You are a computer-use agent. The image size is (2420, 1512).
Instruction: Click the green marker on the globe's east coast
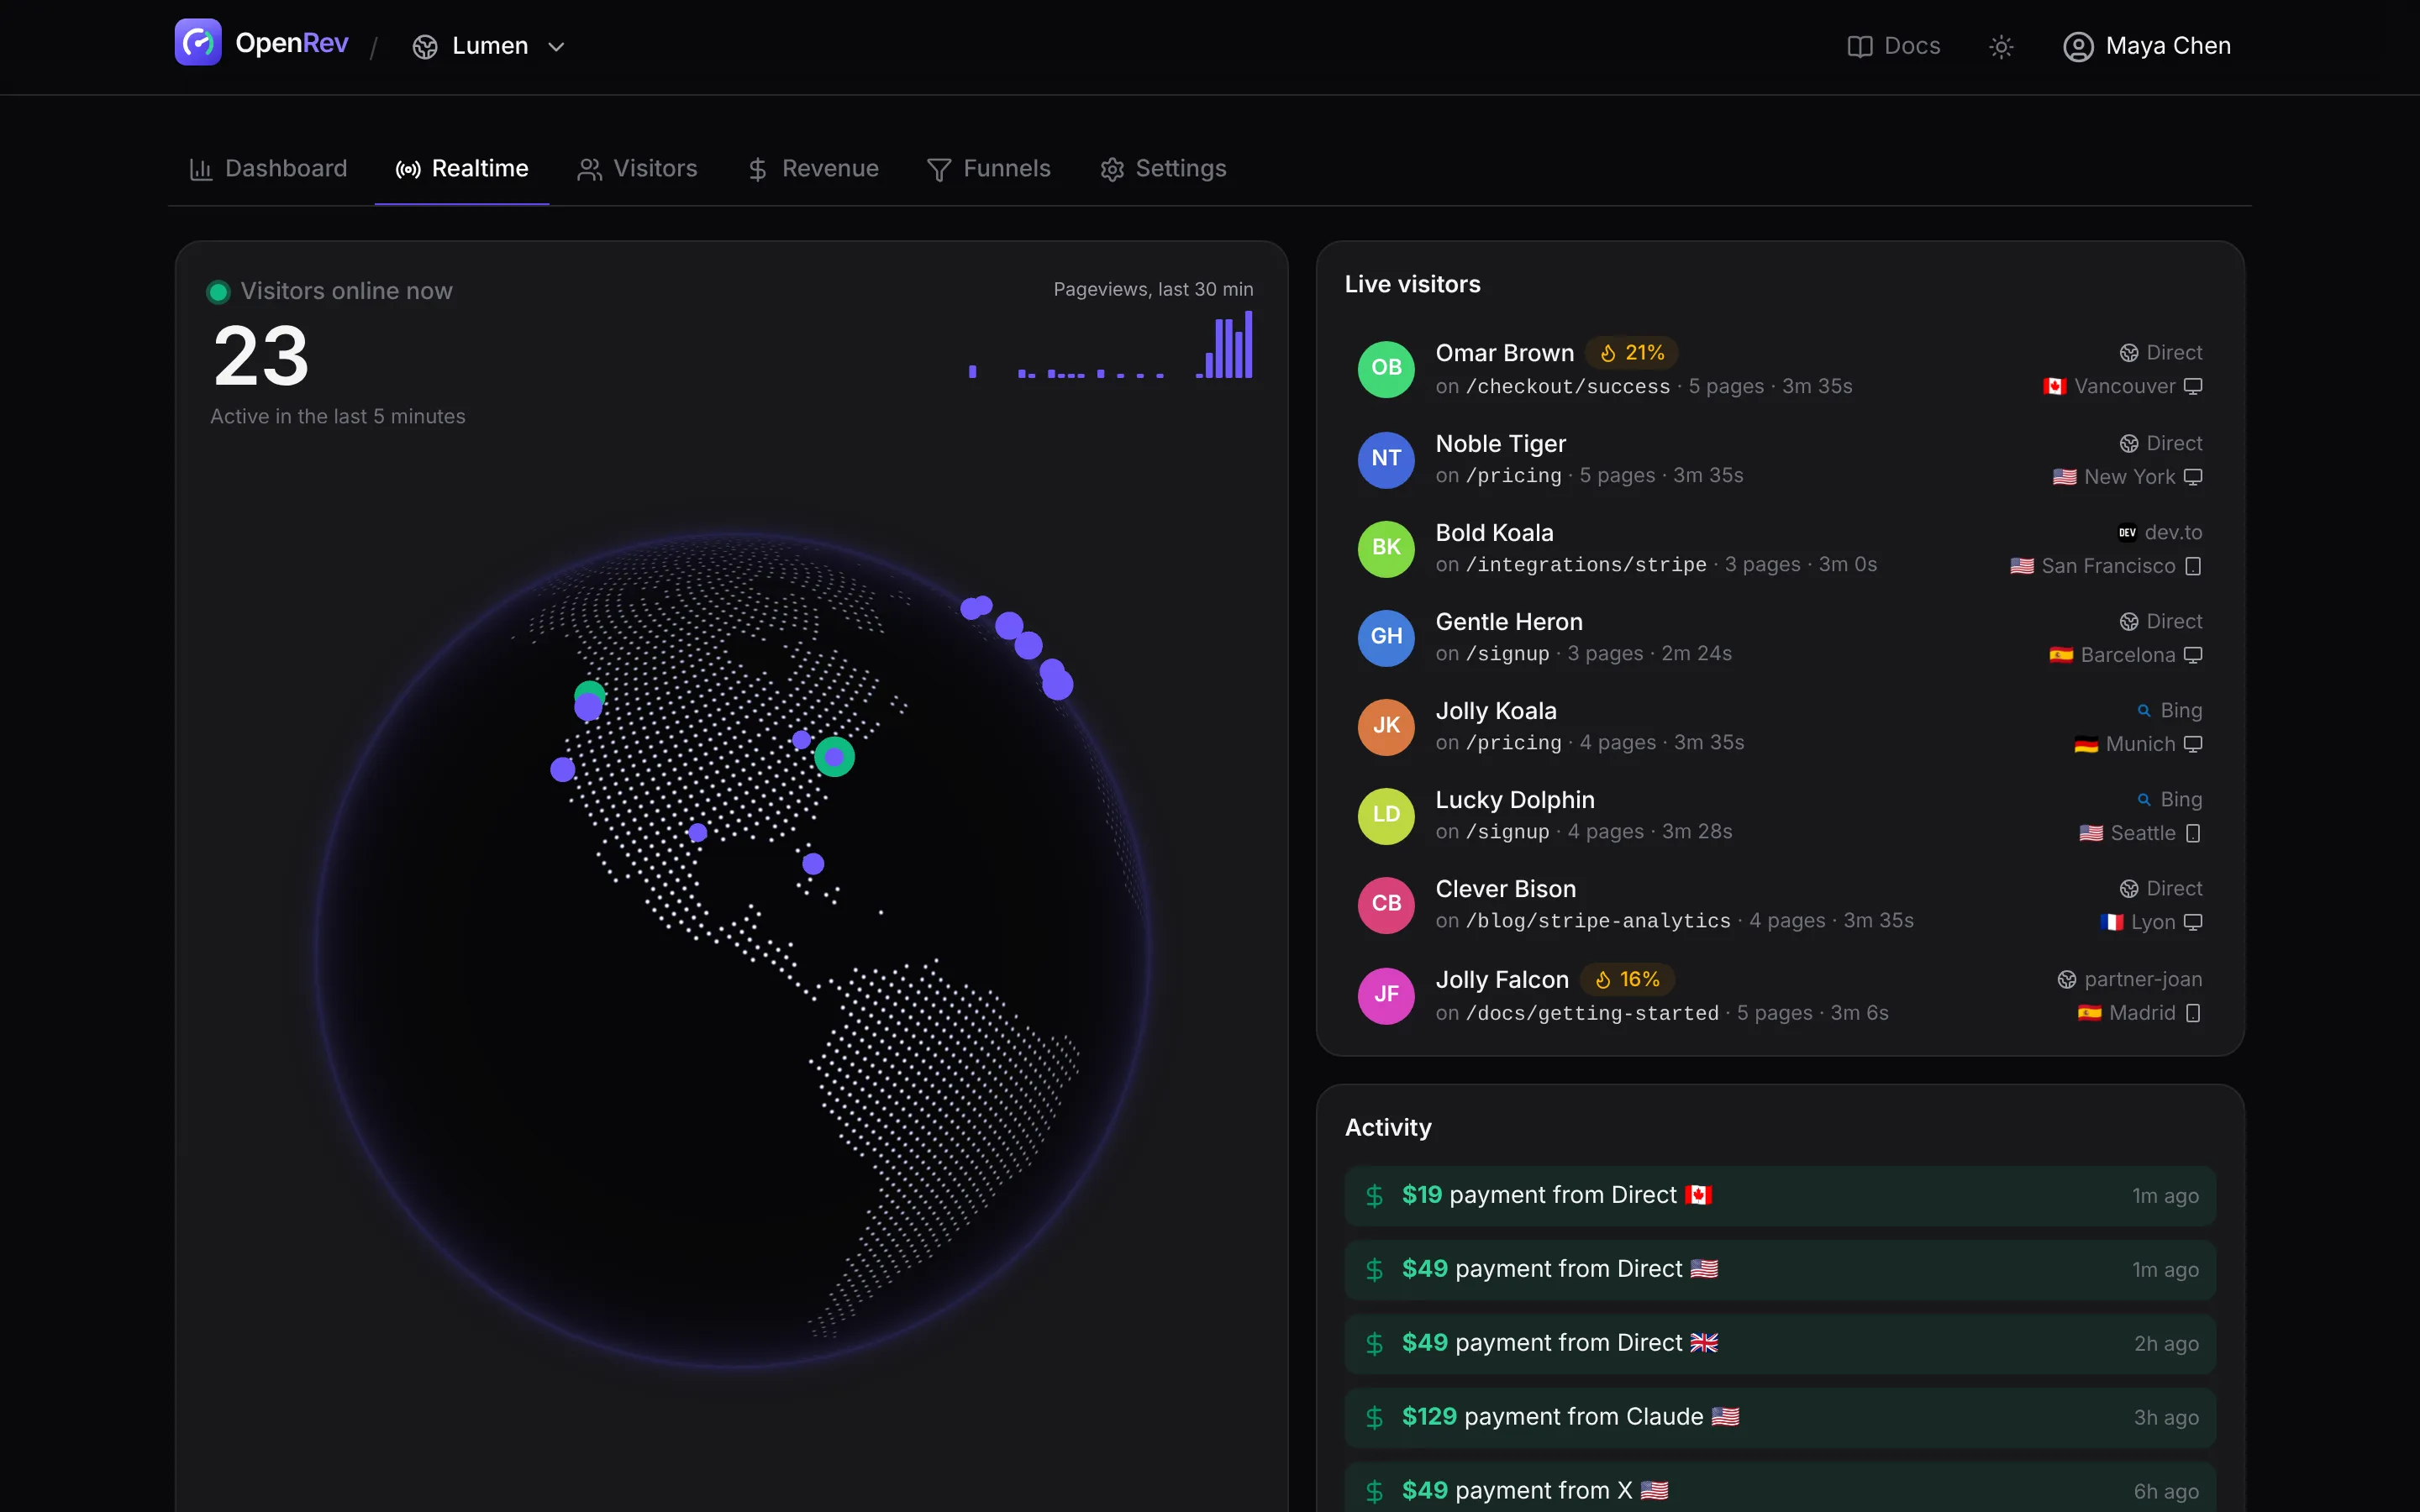pyautogui.click(x=834, y=757)
